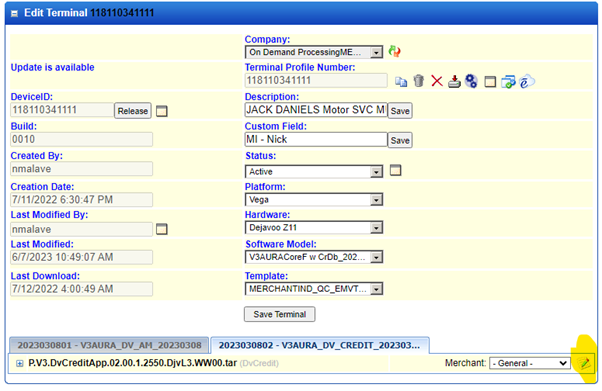Click the Last Modified date field
This screenshot has width=602, height=391.
coord(81,257)
